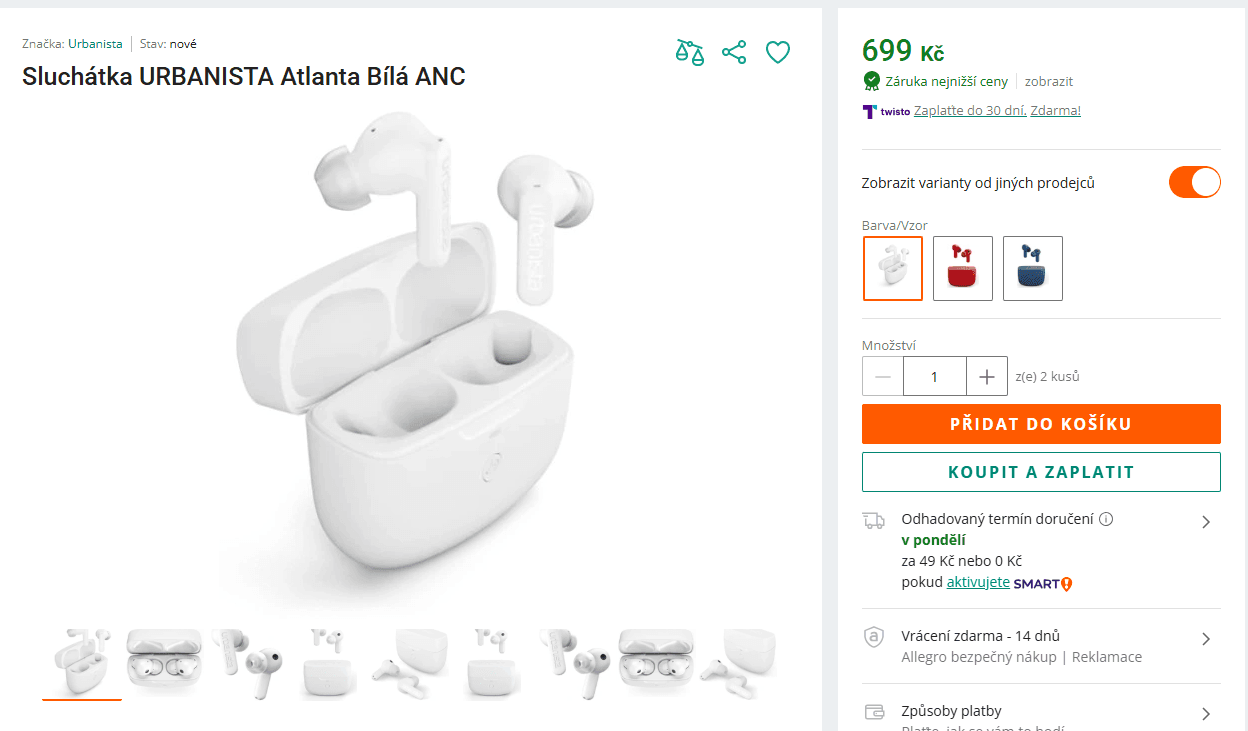Toggle showing variants from other sellers
The width and height of the screenshot is (1248, 731).
pos(1195,182)
